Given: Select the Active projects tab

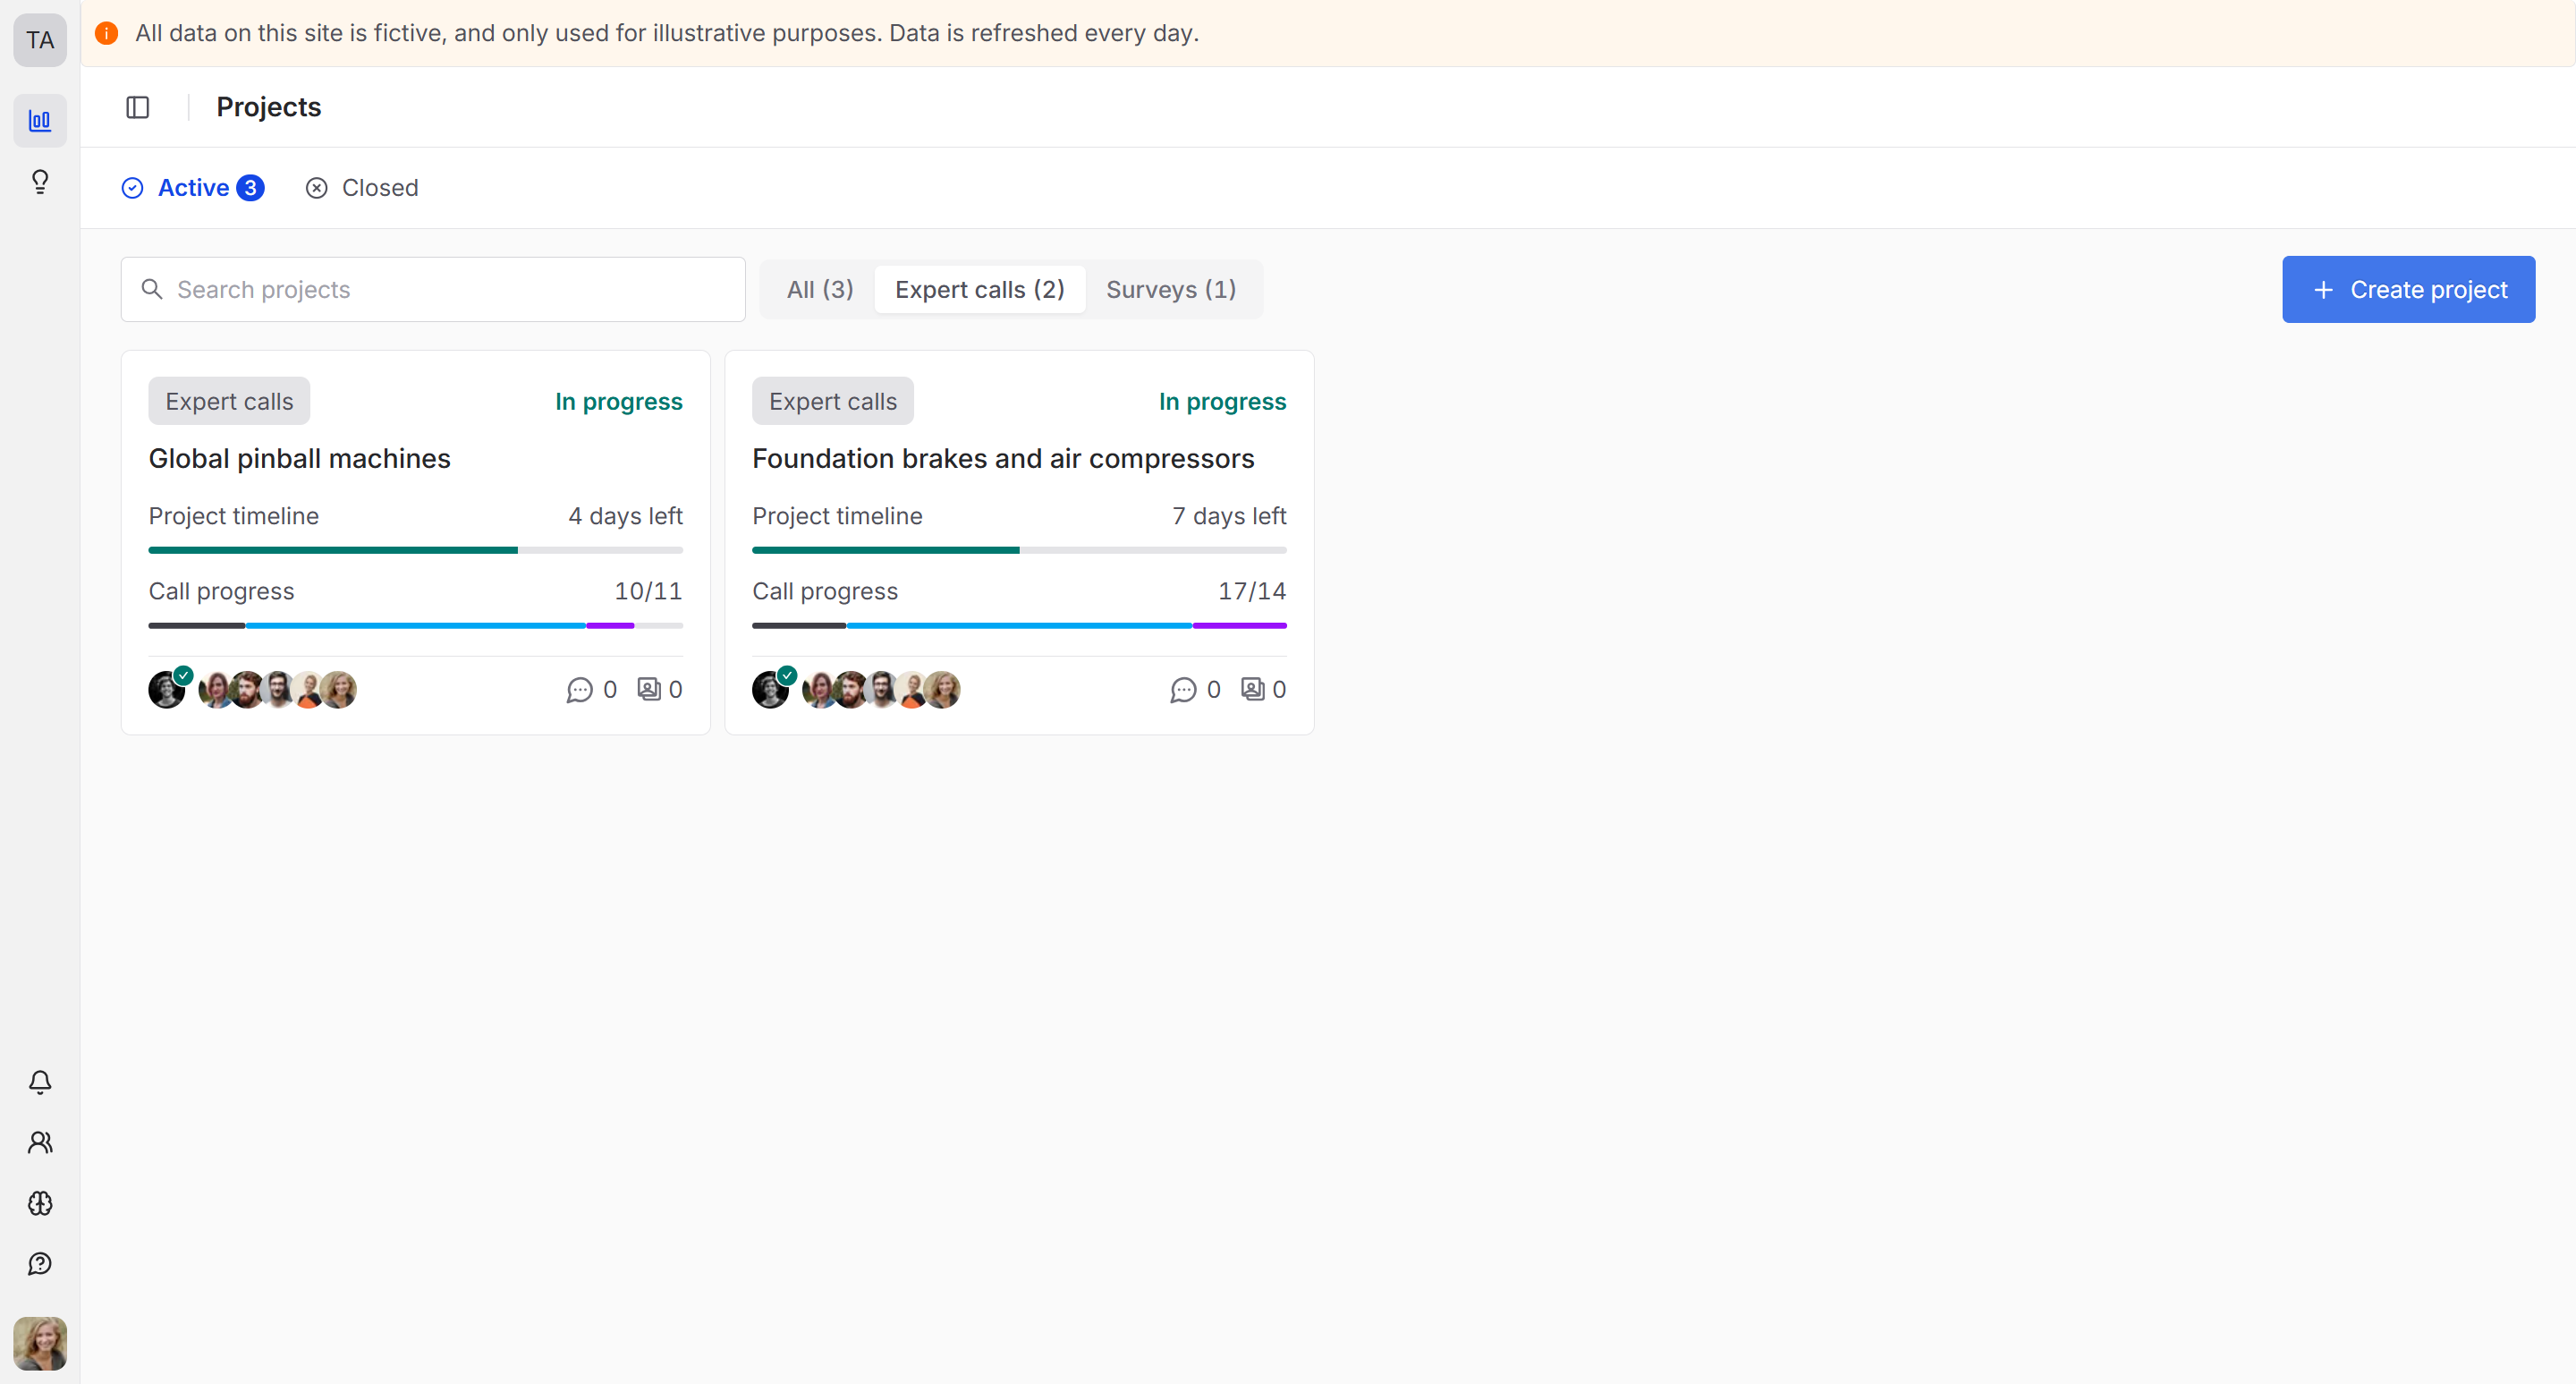Looking at the screenshot, I should coord(193,188).
